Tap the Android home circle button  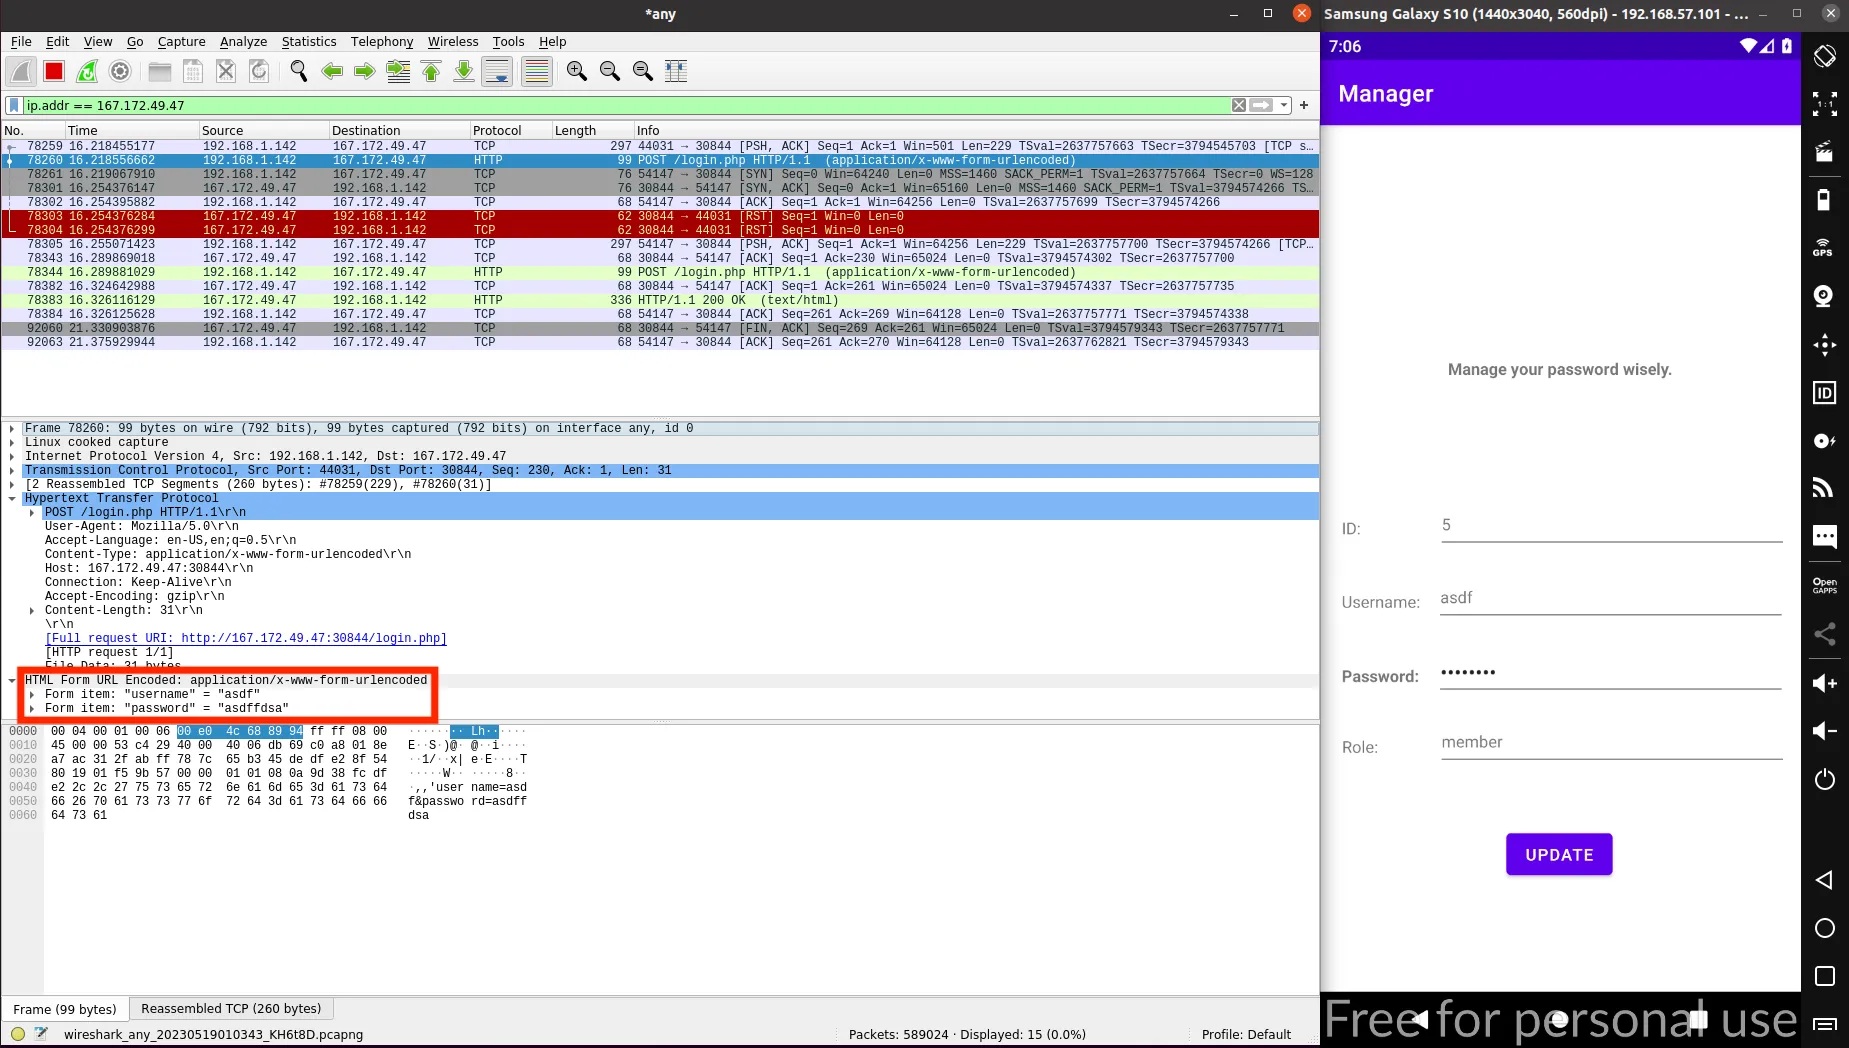coord(1825,928)
